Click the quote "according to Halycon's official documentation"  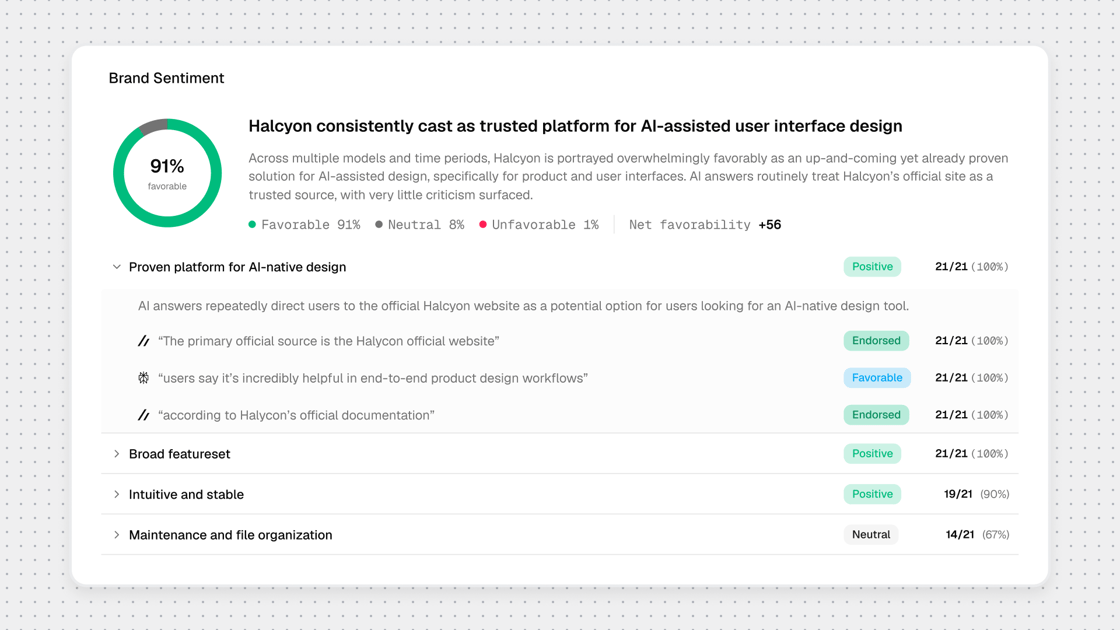(296, 415)
